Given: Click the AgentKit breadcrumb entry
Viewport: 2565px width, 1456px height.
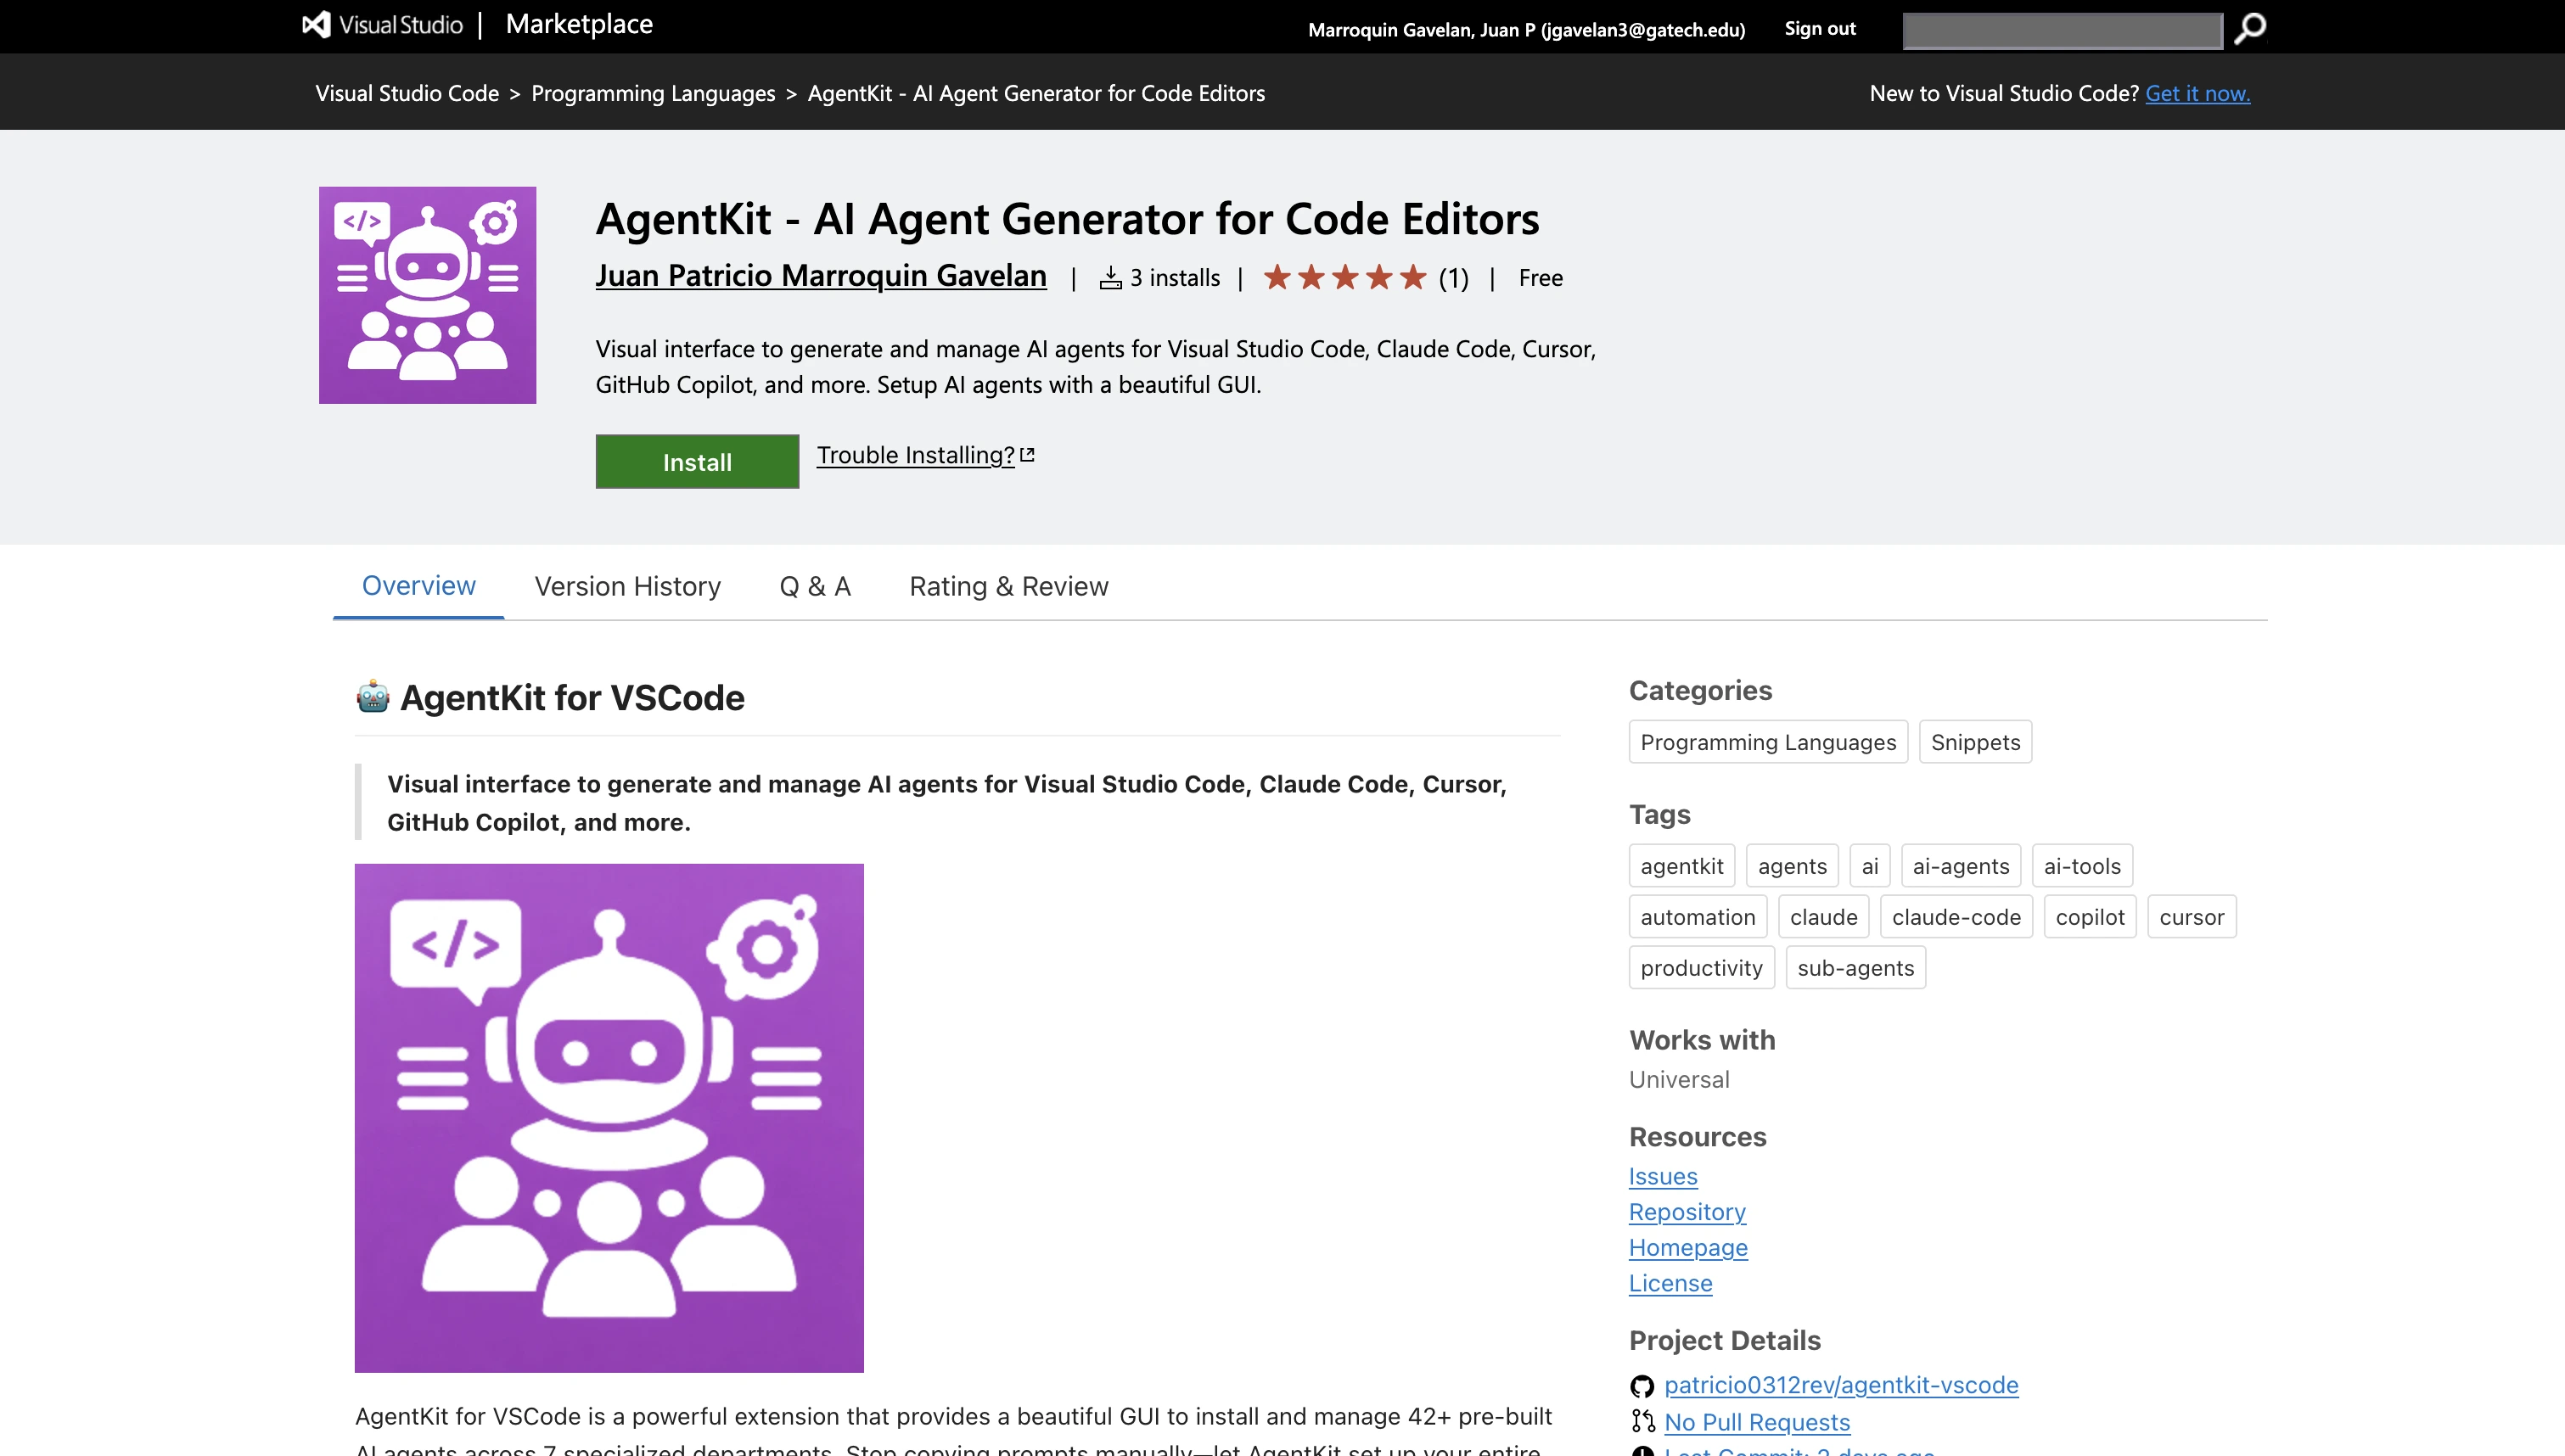Looking at the screenshot, I should 1036,93.
